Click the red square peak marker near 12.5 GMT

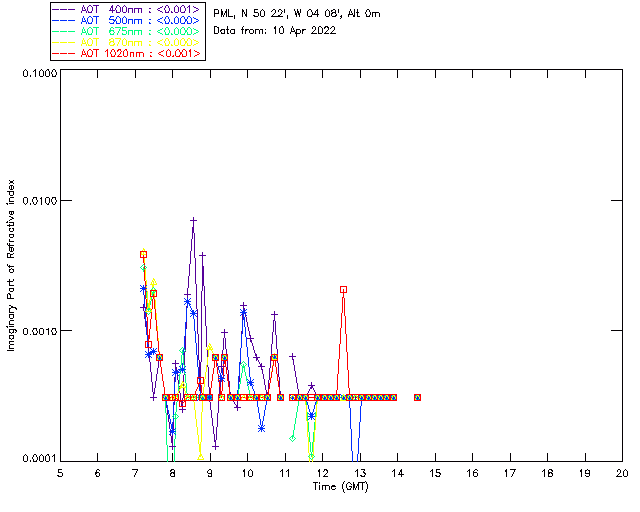click(x=344, y=289)
